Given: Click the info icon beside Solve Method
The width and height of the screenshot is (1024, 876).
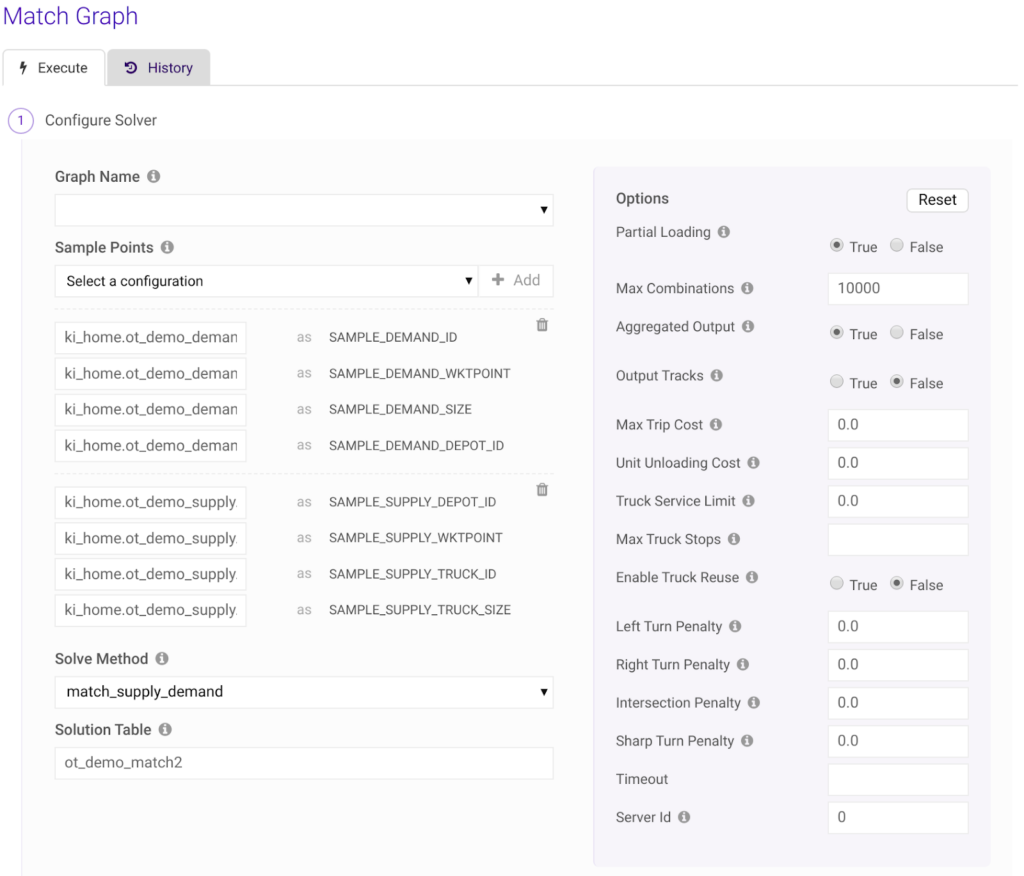Looking at the screenshot, I should coord(162,659).
